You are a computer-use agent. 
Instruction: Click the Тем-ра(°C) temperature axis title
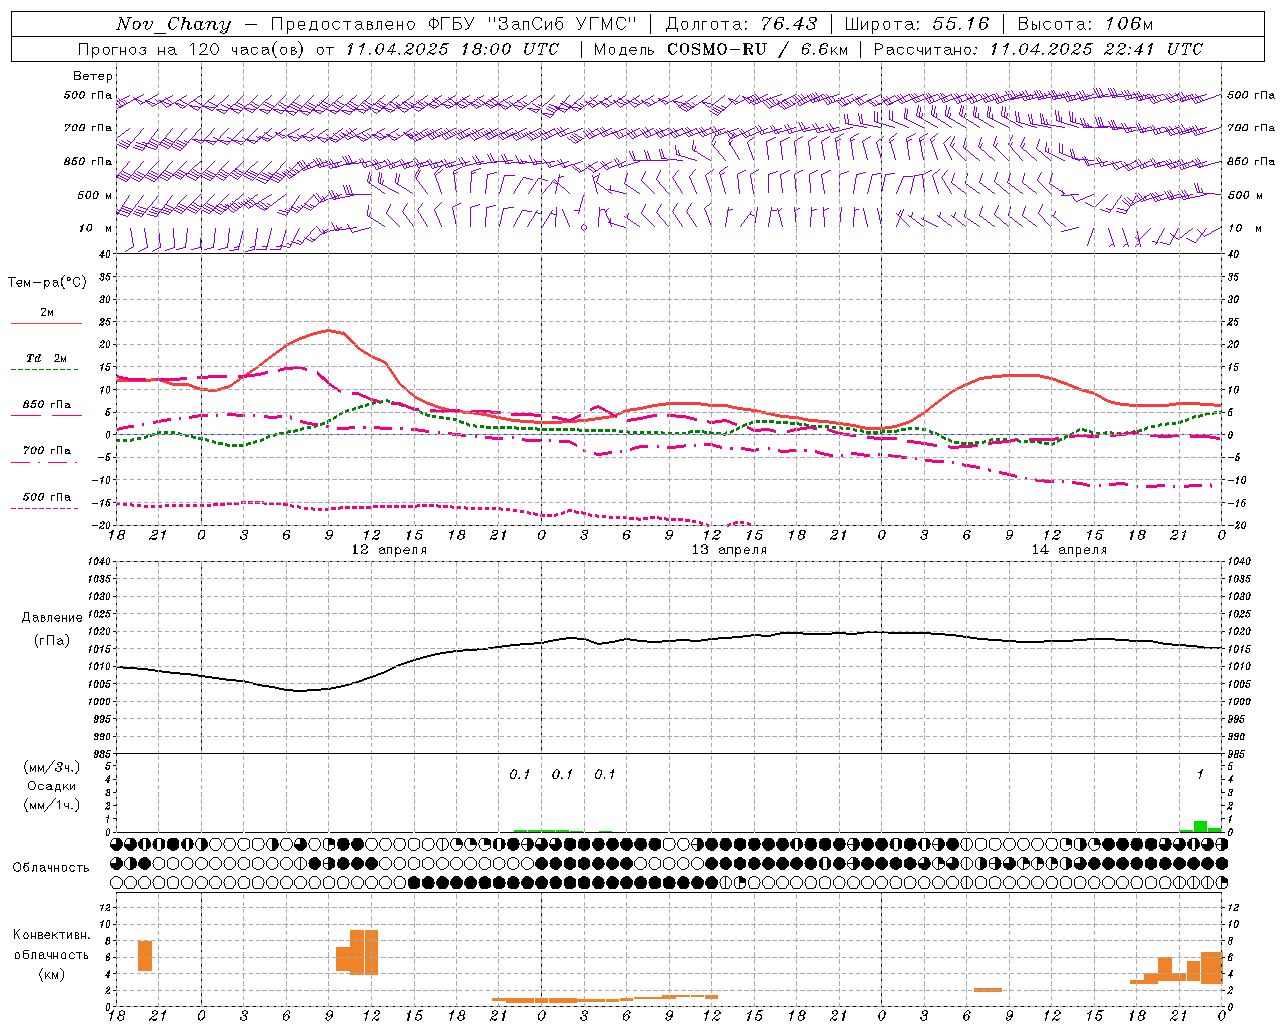[47, 282]
